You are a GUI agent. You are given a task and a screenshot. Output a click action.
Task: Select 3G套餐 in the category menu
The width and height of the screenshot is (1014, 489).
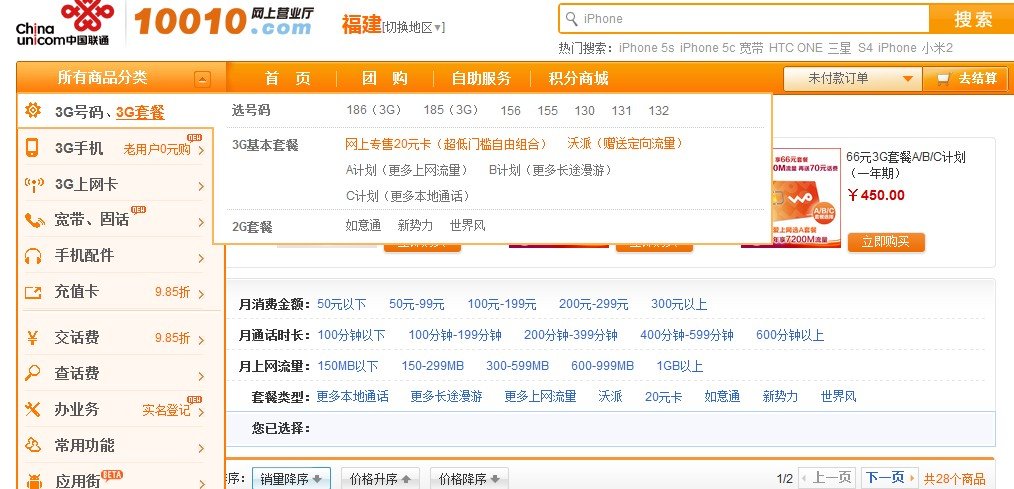[x=140, y=112]
